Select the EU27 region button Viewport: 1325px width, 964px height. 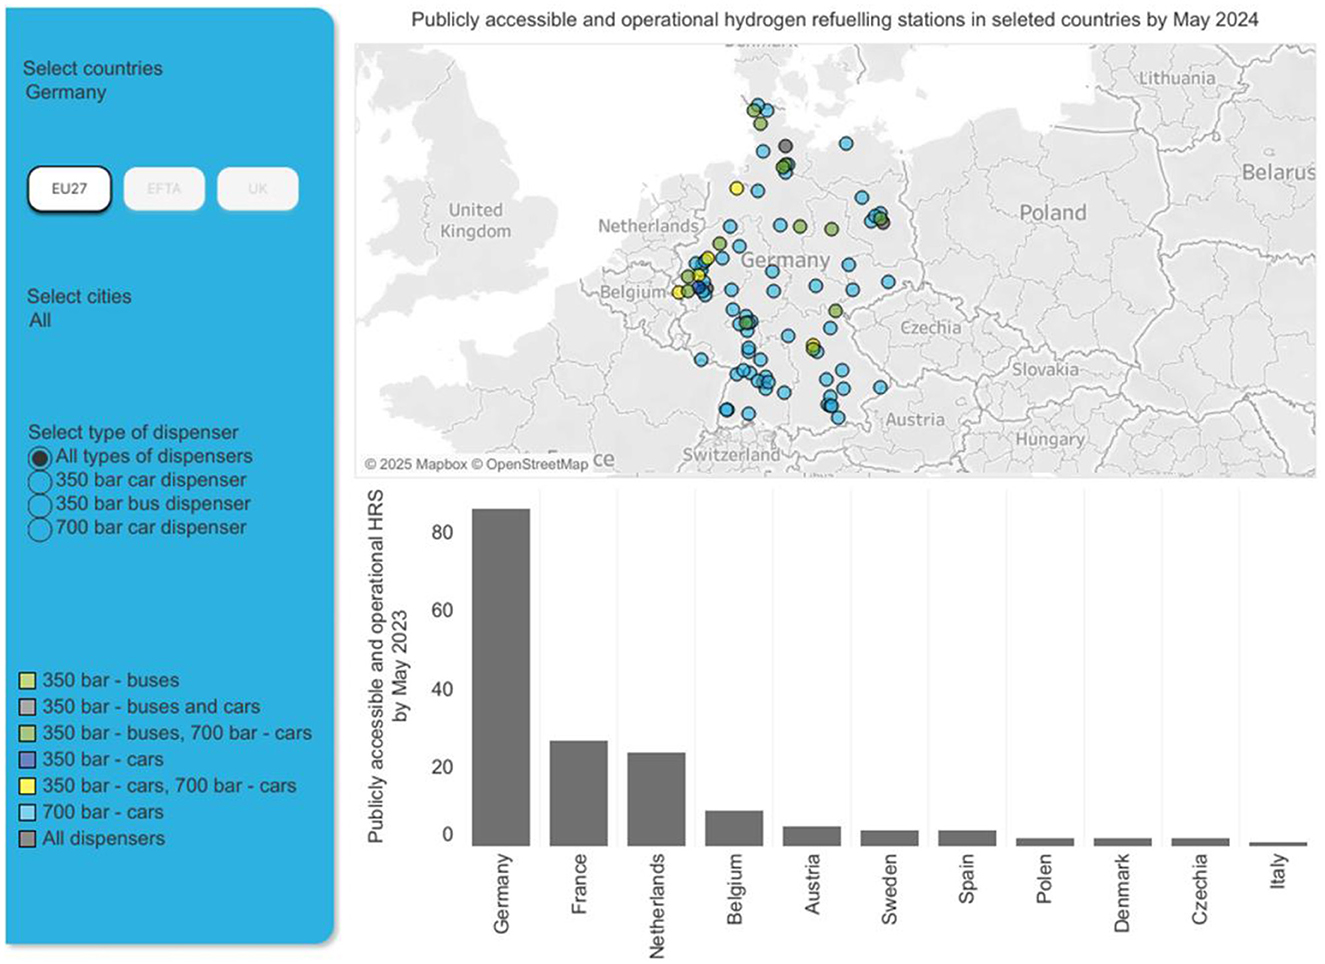[69, 189]
